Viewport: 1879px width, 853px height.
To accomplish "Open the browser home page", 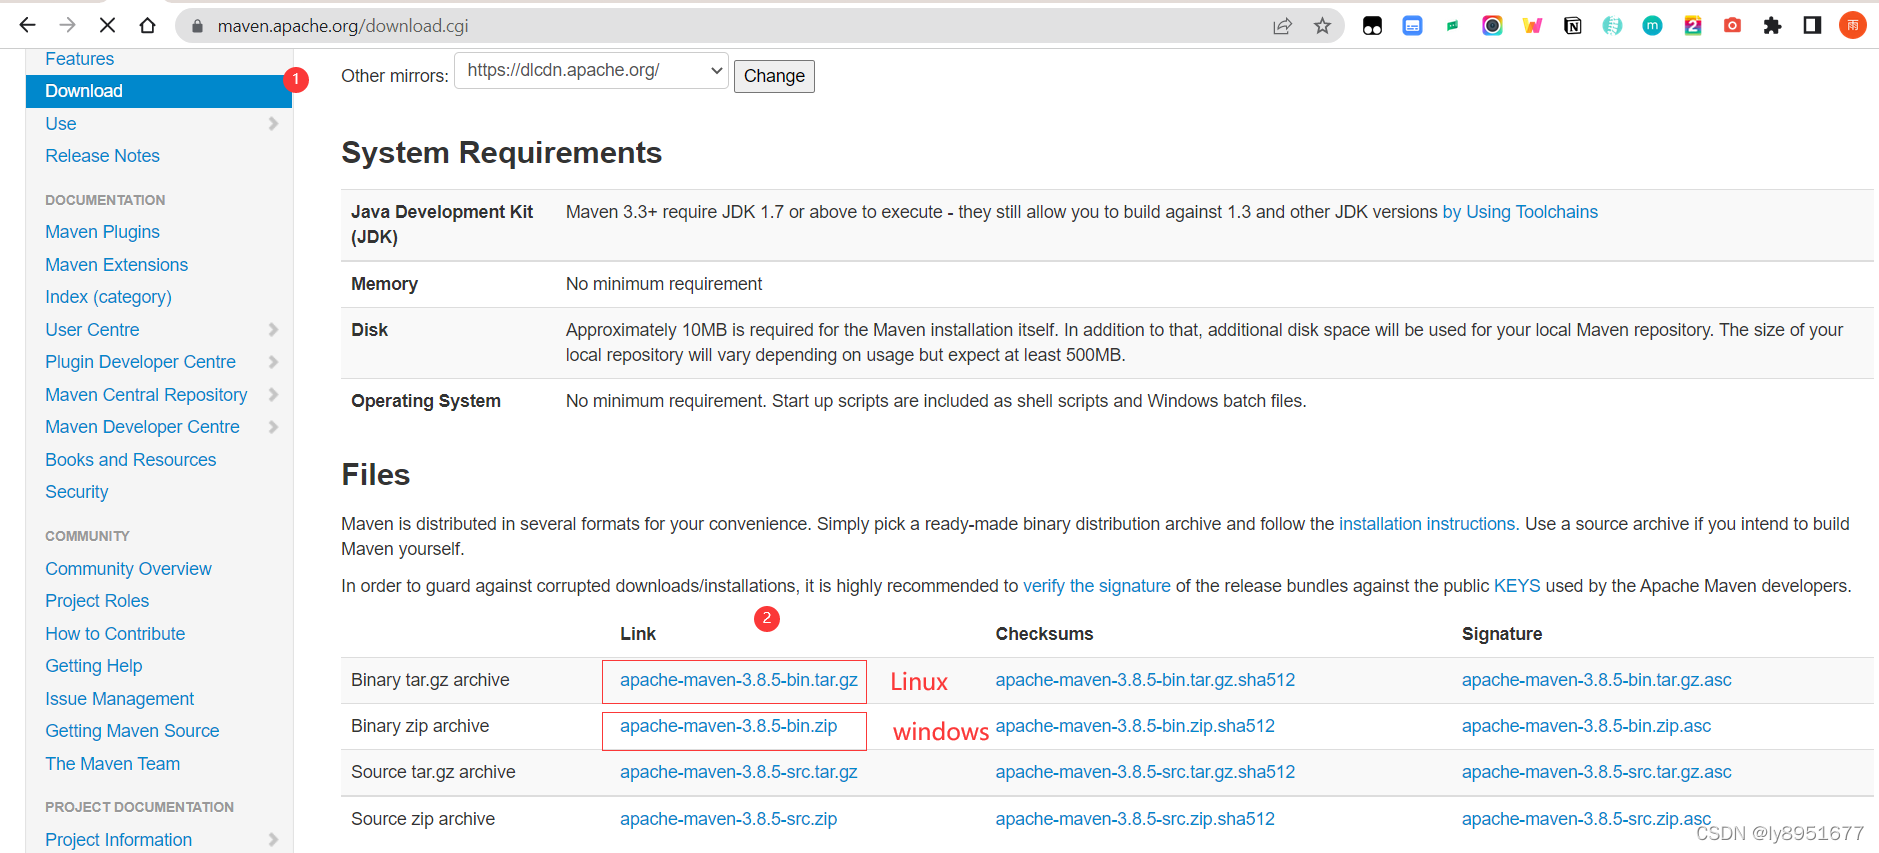I will (147, 25).
